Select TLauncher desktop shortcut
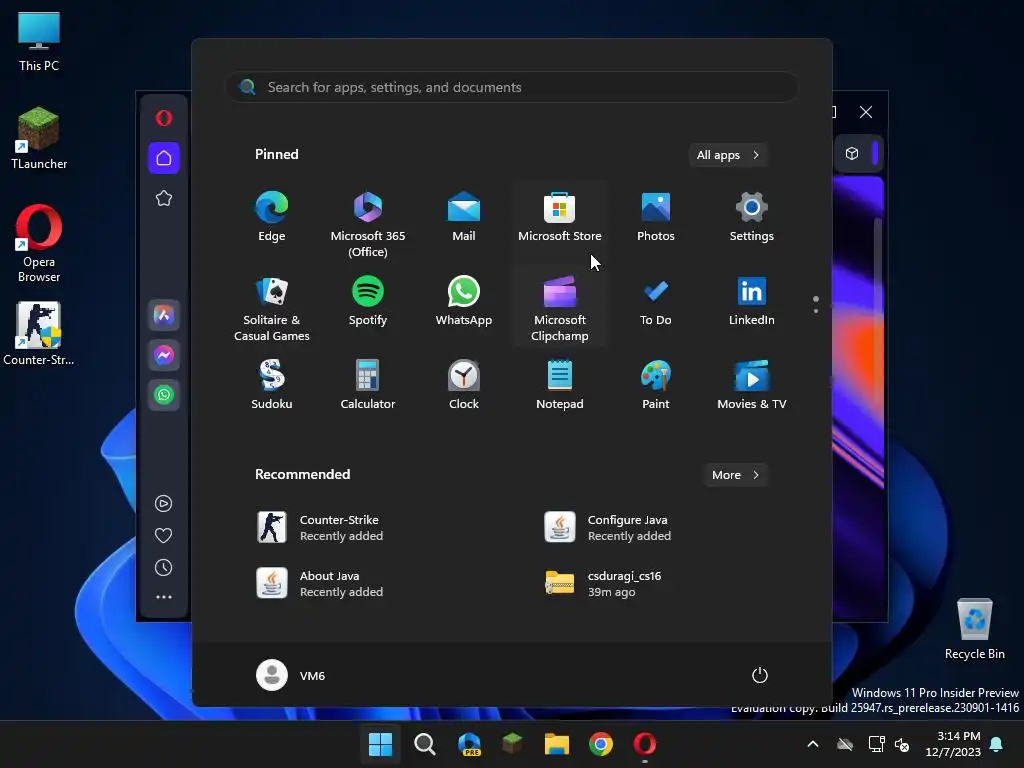 pyautogui.click(x=39, y=138)
